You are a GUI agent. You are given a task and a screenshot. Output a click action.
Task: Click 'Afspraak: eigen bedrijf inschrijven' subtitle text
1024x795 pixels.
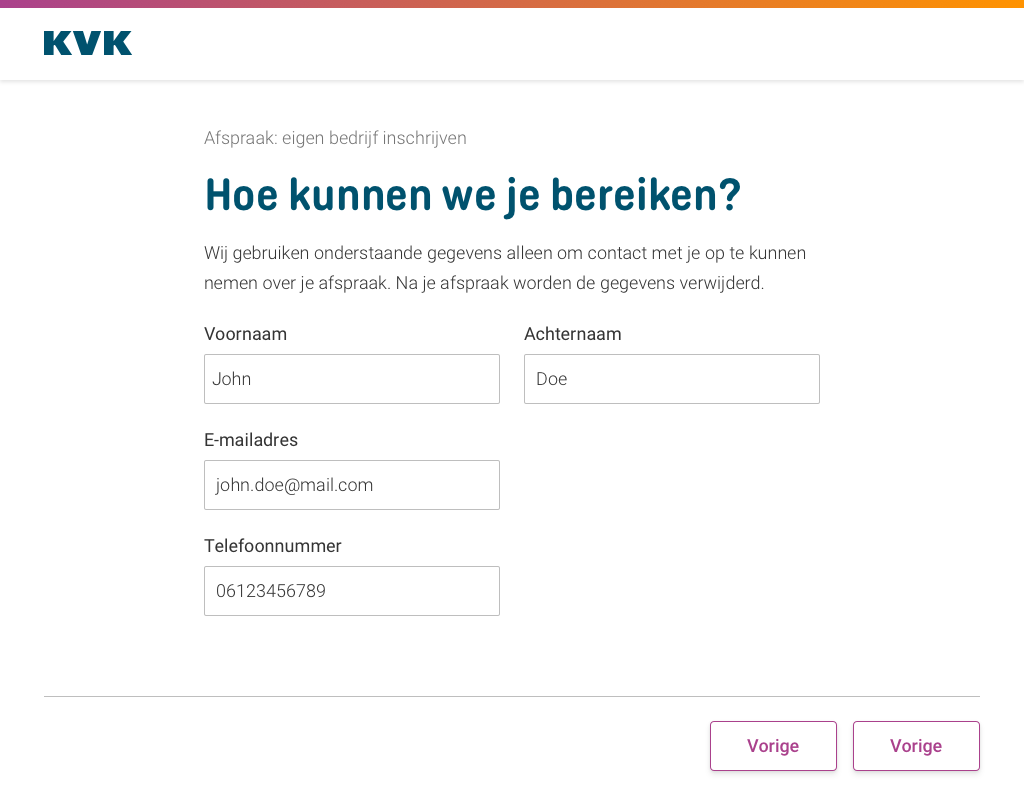335,138
